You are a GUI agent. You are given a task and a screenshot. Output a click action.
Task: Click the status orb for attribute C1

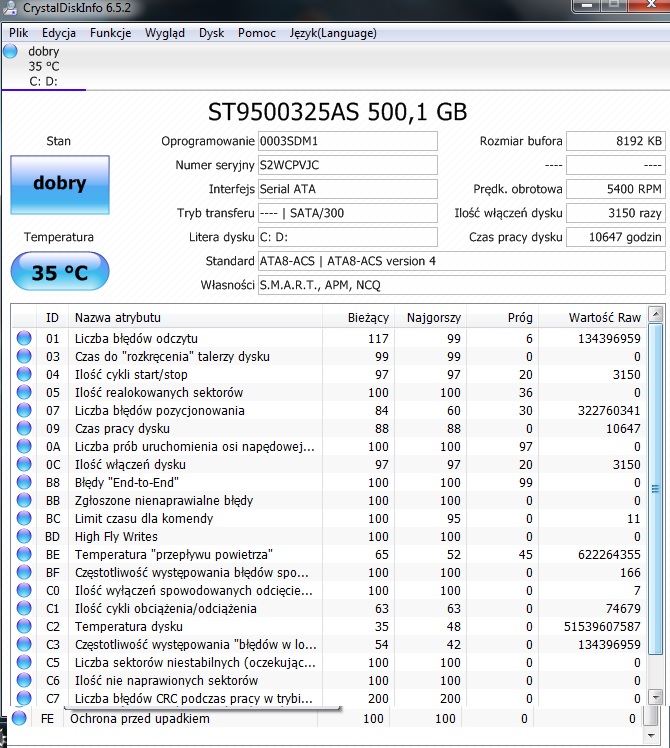(24, 608)
